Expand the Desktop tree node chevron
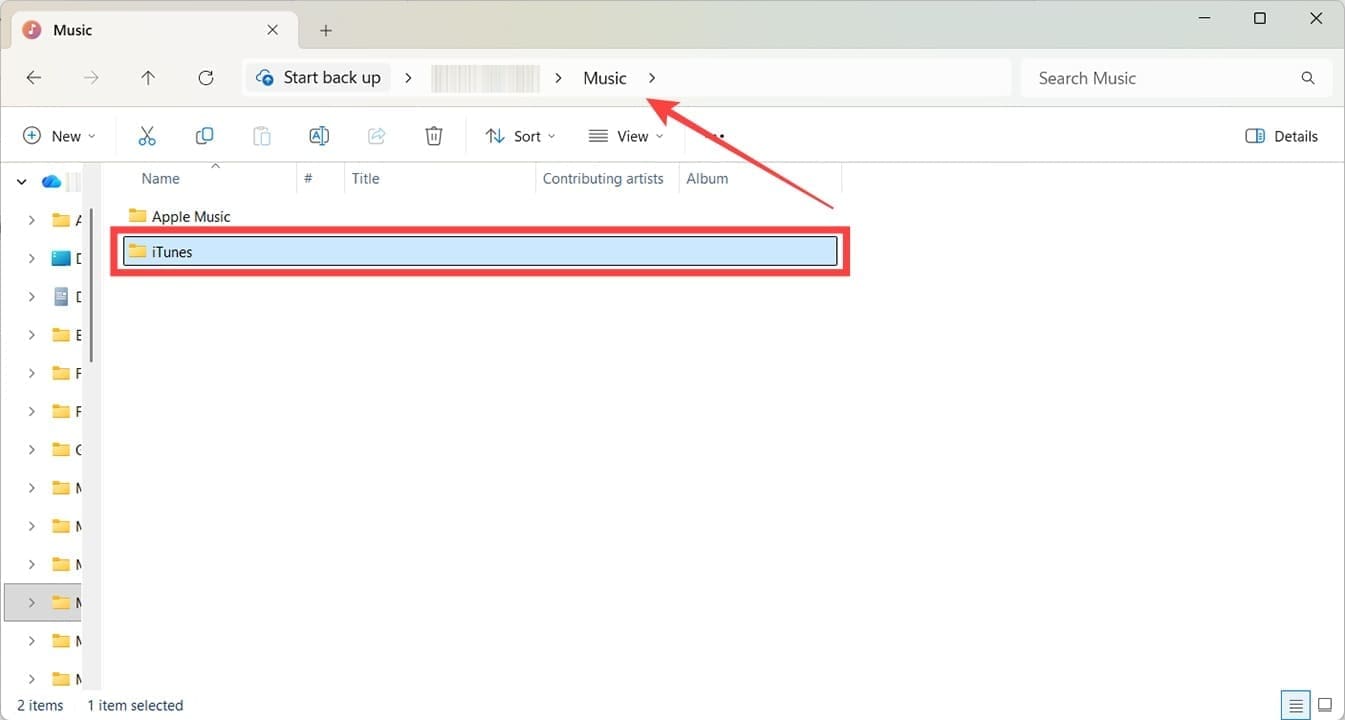 coord(31,258)
